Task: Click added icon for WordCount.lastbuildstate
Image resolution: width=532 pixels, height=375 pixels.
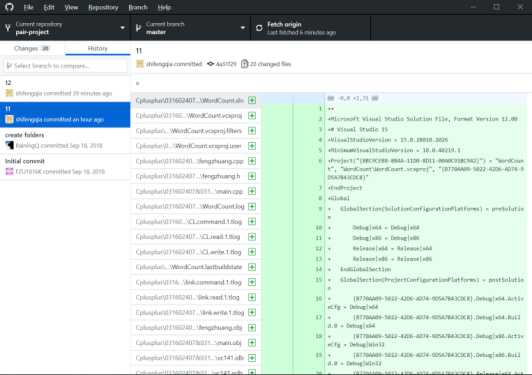Action: coord(252,267)
